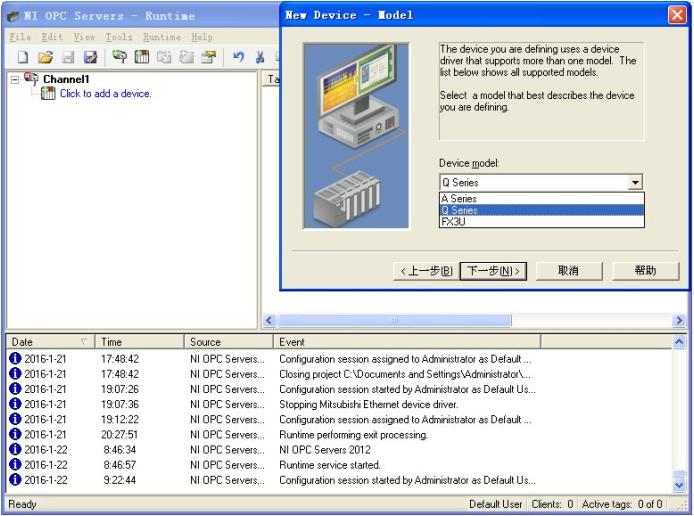Open the Runtime menu

[162, 37]
